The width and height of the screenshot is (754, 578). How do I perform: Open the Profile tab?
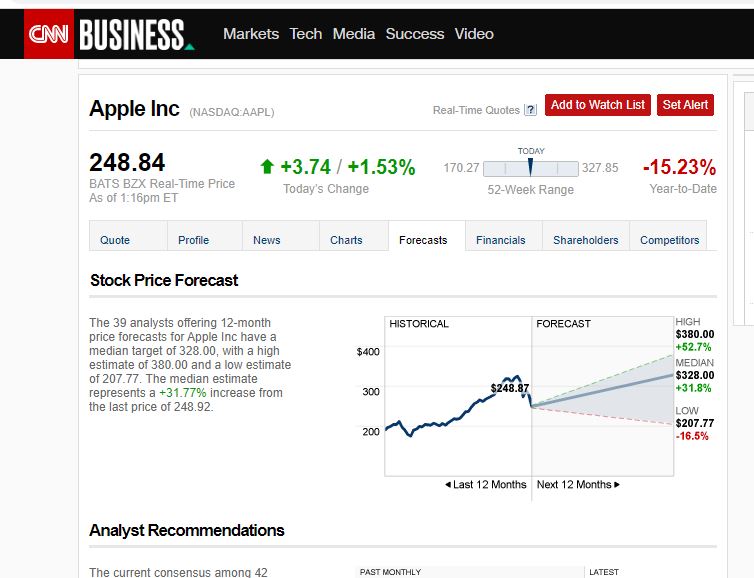tap(193, 240)
